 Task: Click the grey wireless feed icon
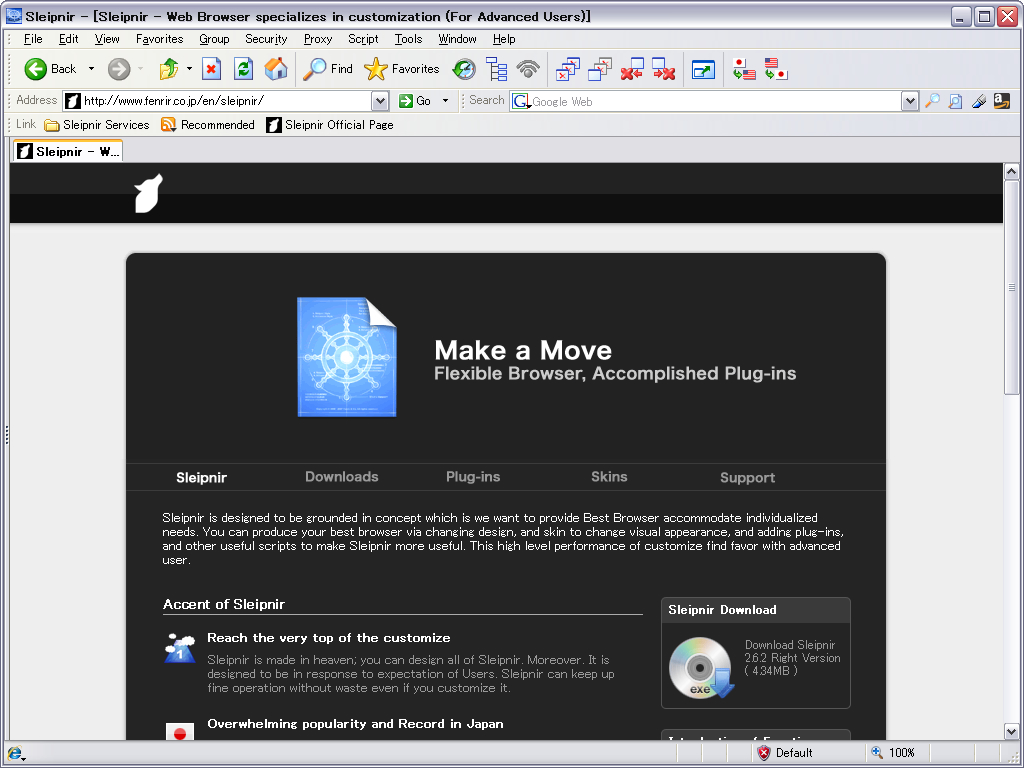pos(528,69)
